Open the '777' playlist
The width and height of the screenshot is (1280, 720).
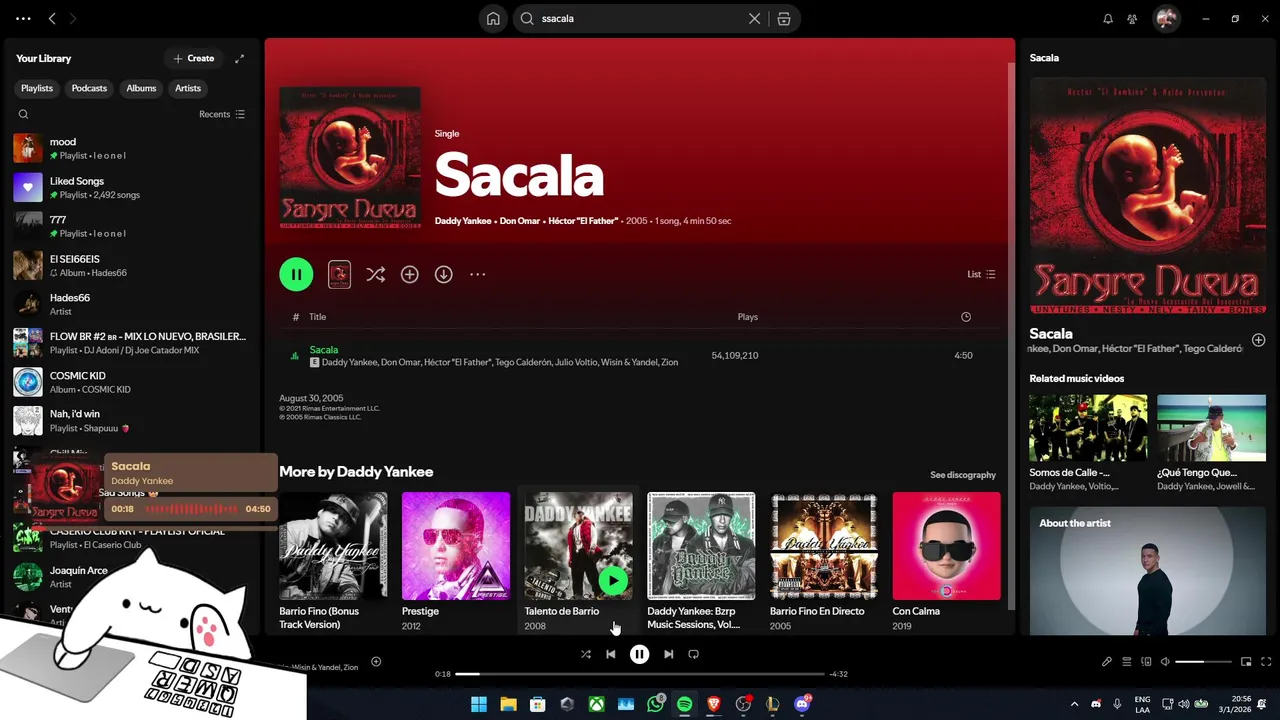(x=131, y=226)
